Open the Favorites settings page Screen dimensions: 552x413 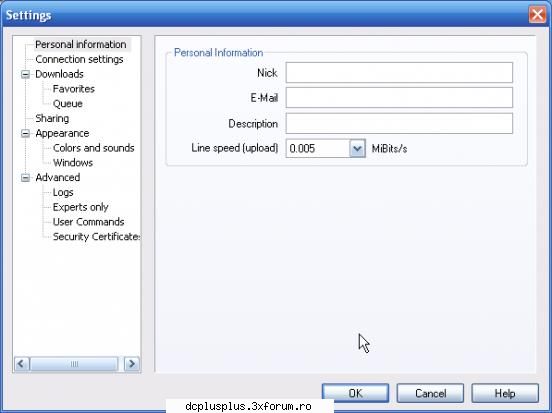[x=74, y=89]
